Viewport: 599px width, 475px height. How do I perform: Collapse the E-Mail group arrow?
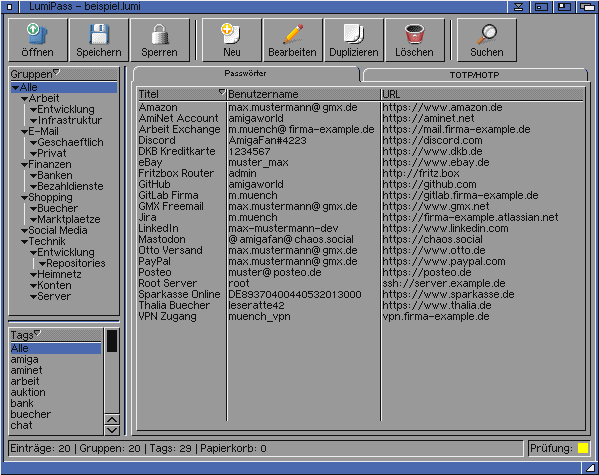pos(24,132)
